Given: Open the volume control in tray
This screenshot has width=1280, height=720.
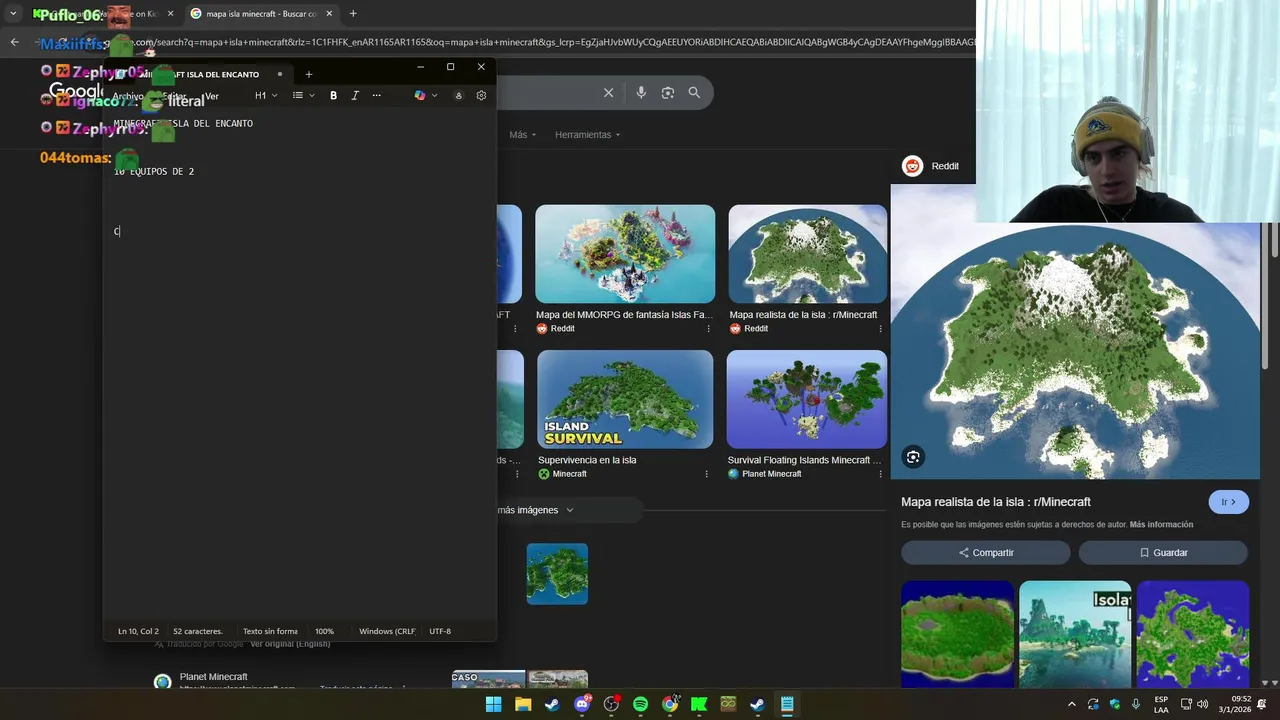Looking at the screenshot, I should (1202, 704).
